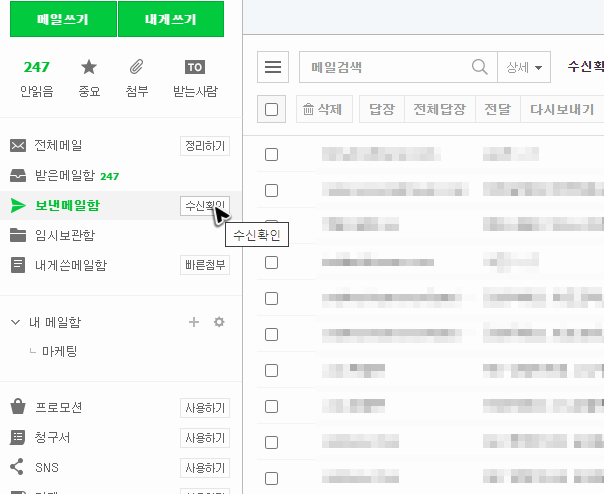Collapse the 내 메일함 section chevron
The height and width of the screenshot is (494, 604).
pos(15,322)
